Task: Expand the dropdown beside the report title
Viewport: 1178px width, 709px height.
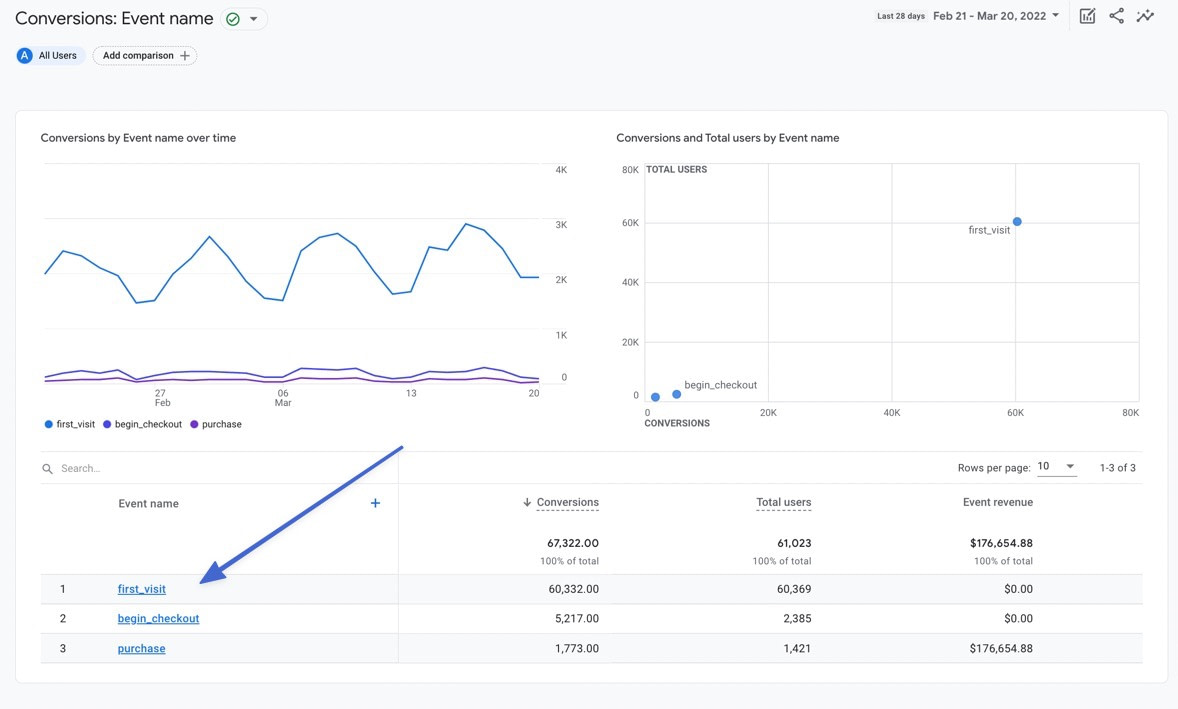Action: click(255, 18)
